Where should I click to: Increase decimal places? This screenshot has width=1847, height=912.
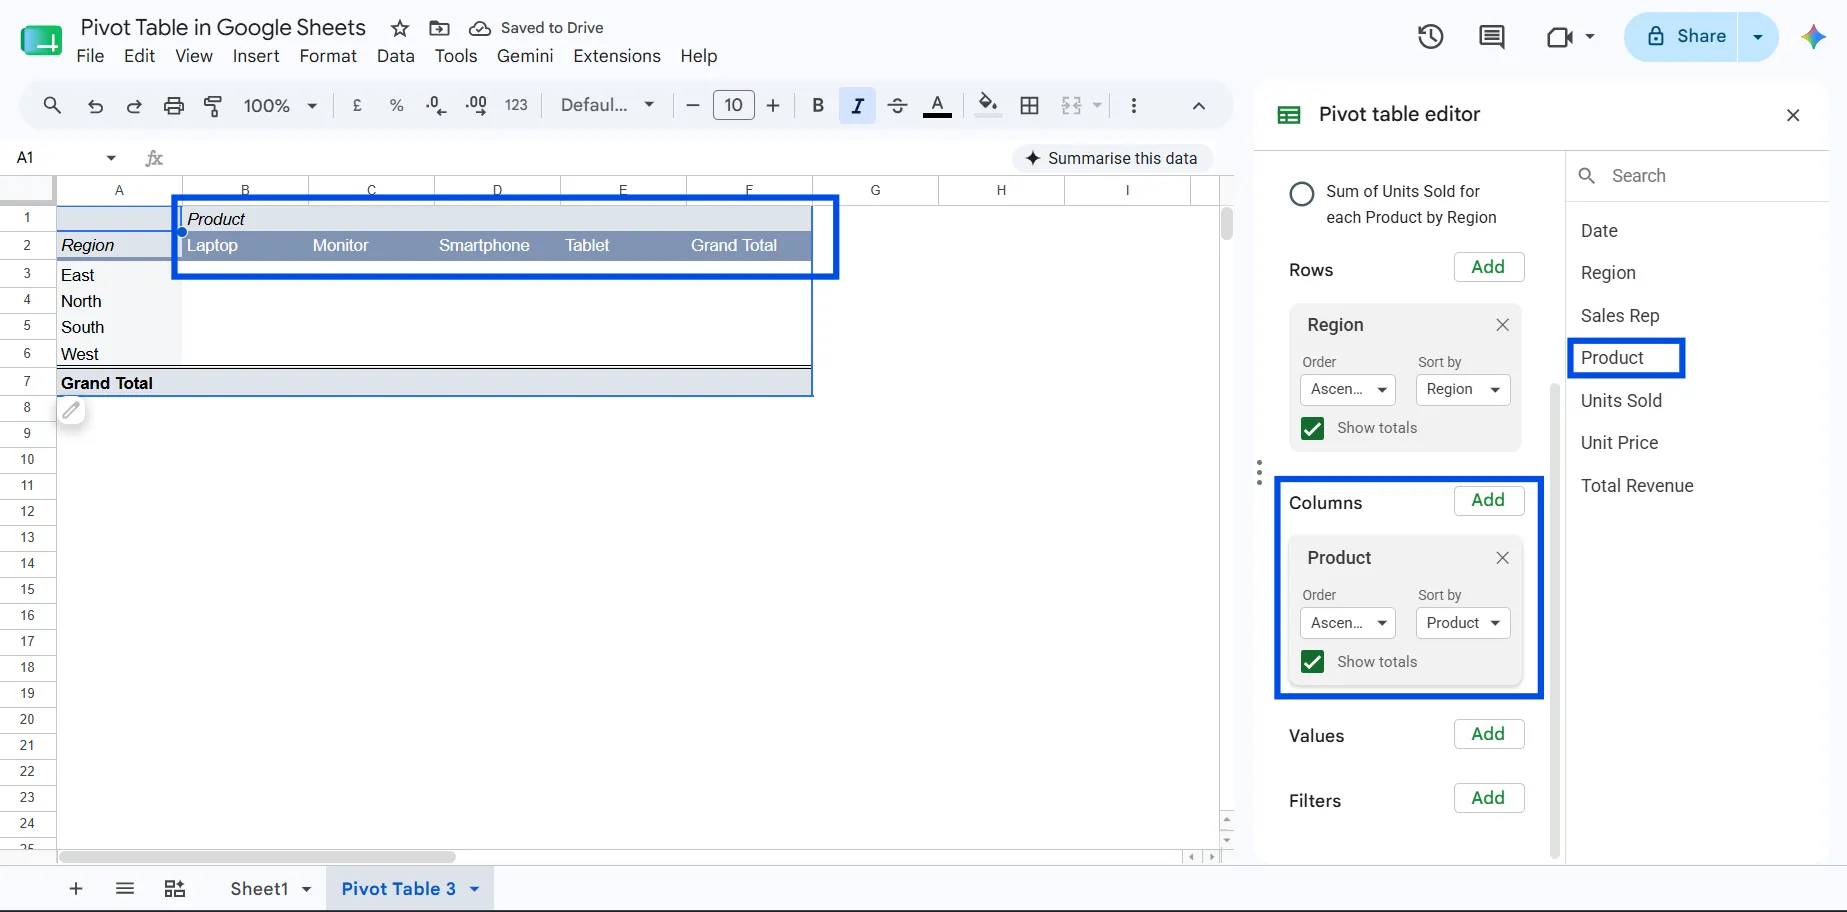(x=476, y=105)
